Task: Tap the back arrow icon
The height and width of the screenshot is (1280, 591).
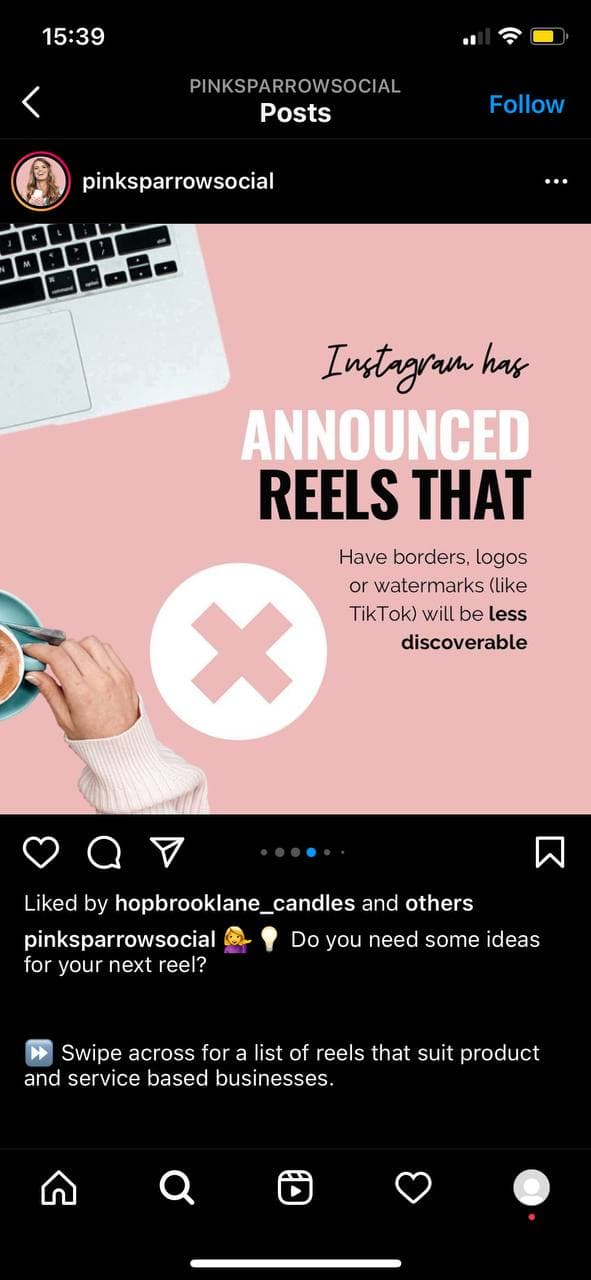Action: [x=31, y=102]
